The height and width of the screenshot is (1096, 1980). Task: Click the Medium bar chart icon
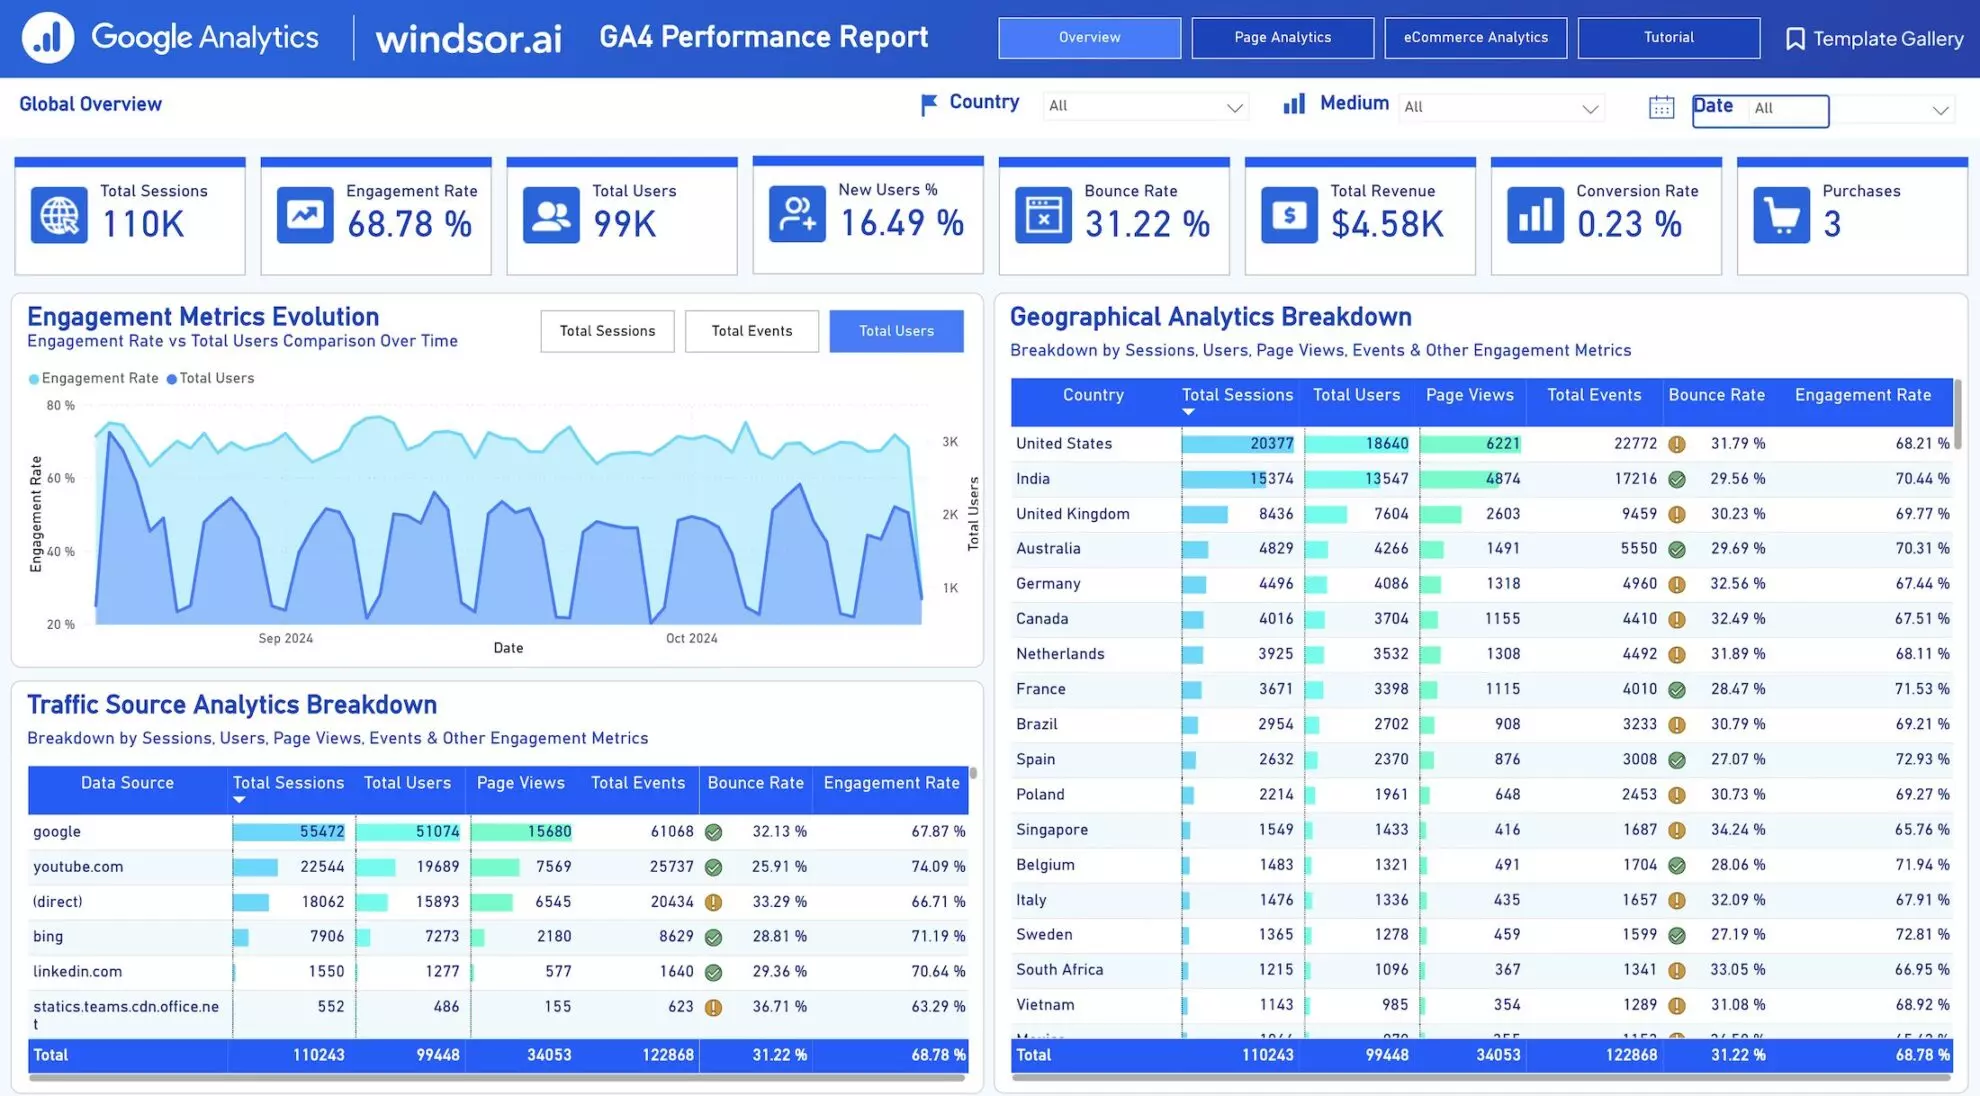(1294, 103)
